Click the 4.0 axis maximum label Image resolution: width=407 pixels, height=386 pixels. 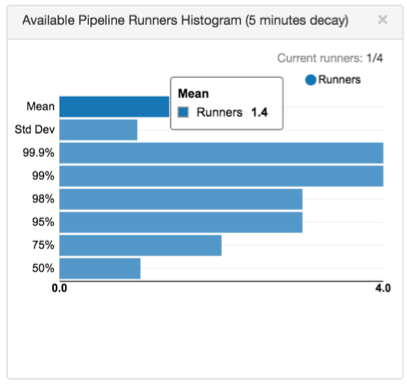(x=383, y=288)
